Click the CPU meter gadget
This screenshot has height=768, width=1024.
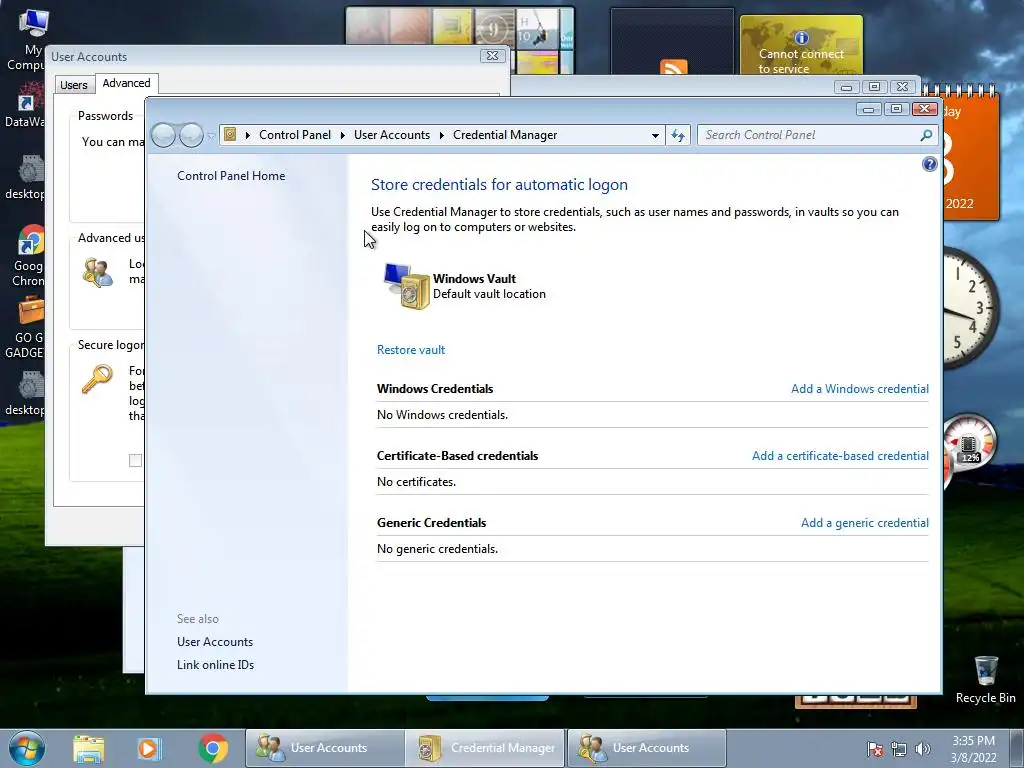[970, 444]
